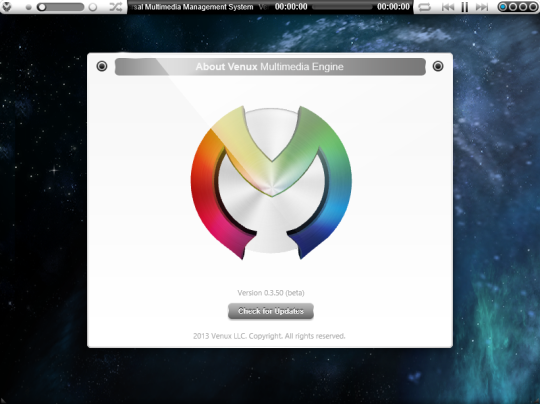
Task: Toggle repeat mode
Action: click(424, 7)
